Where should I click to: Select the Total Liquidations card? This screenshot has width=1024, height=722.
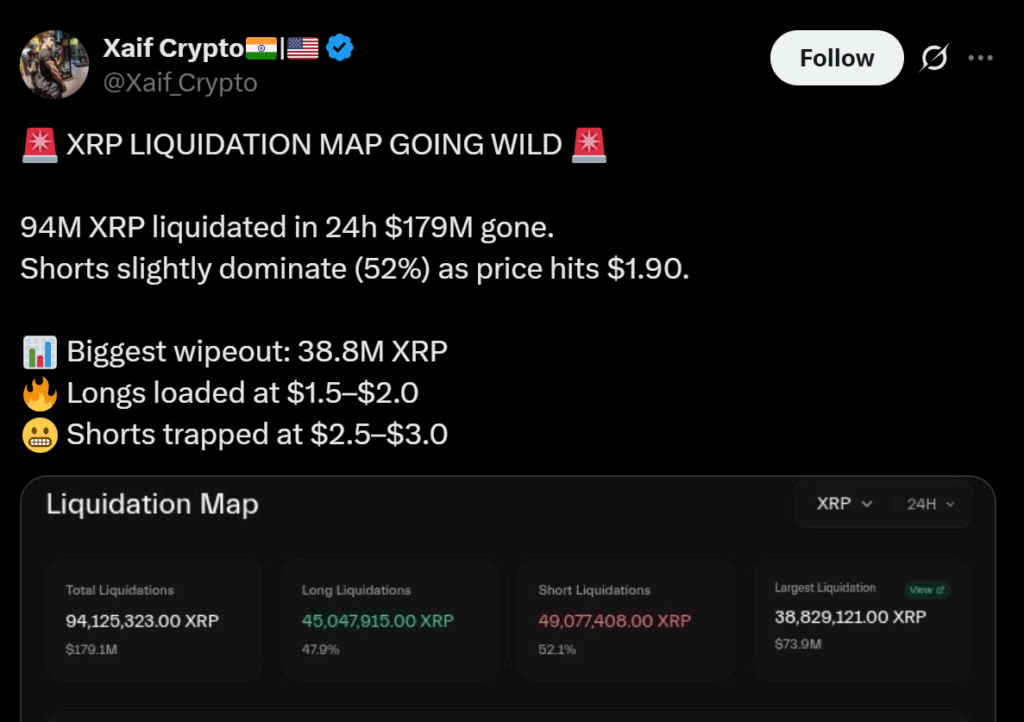tap(154, 620)
